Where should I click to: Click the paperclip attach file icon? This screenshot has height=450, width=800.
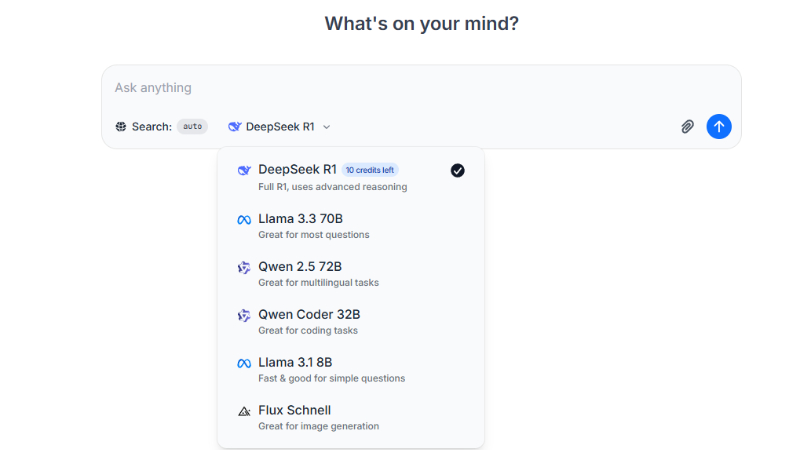687,127
